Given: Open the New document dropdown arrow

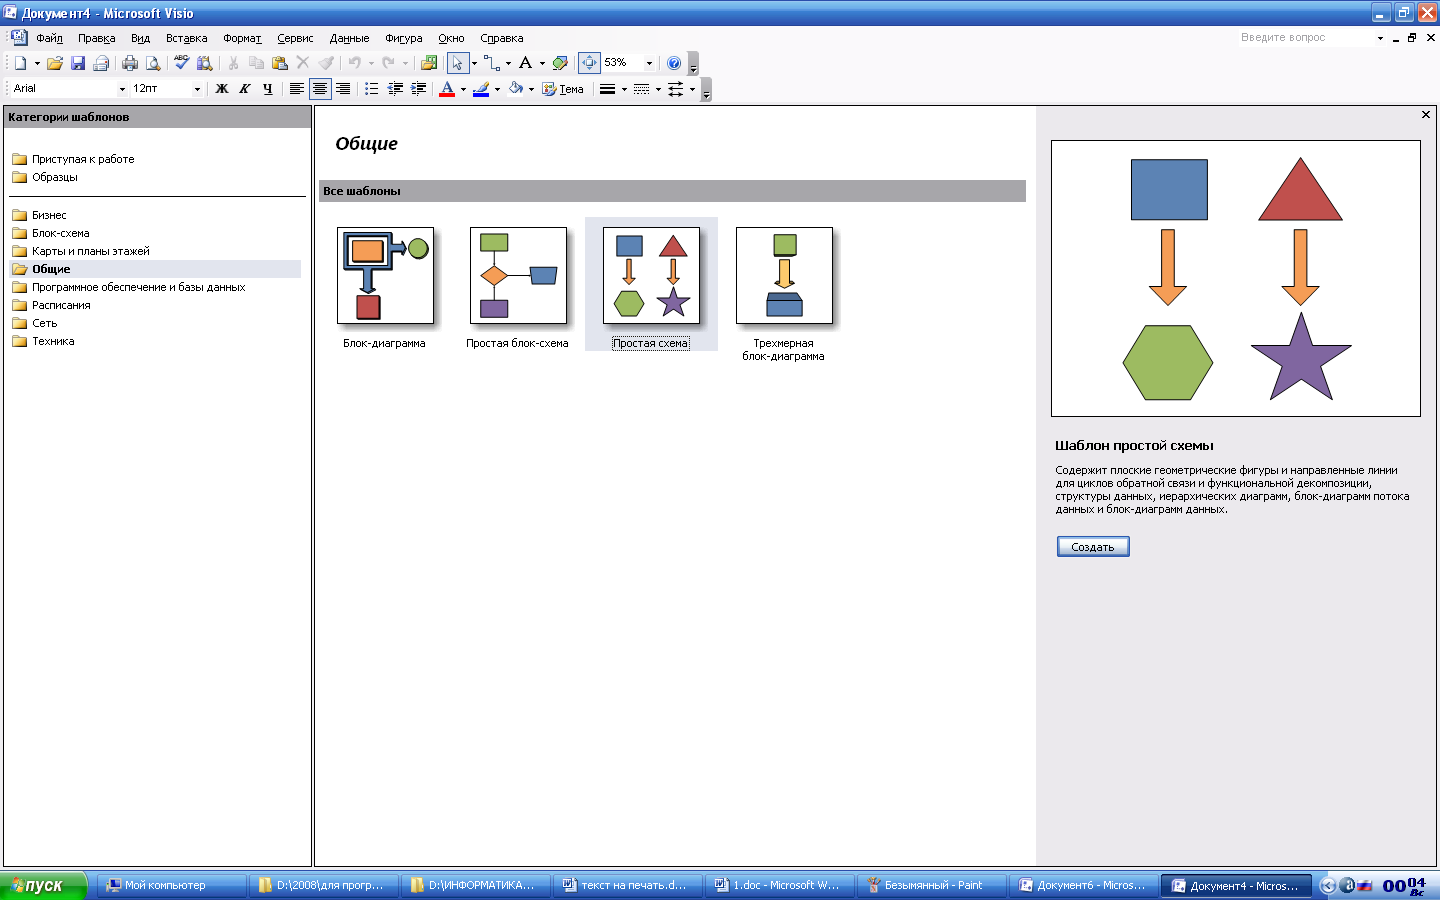Looking at the screenshot, I should (37, 63).
